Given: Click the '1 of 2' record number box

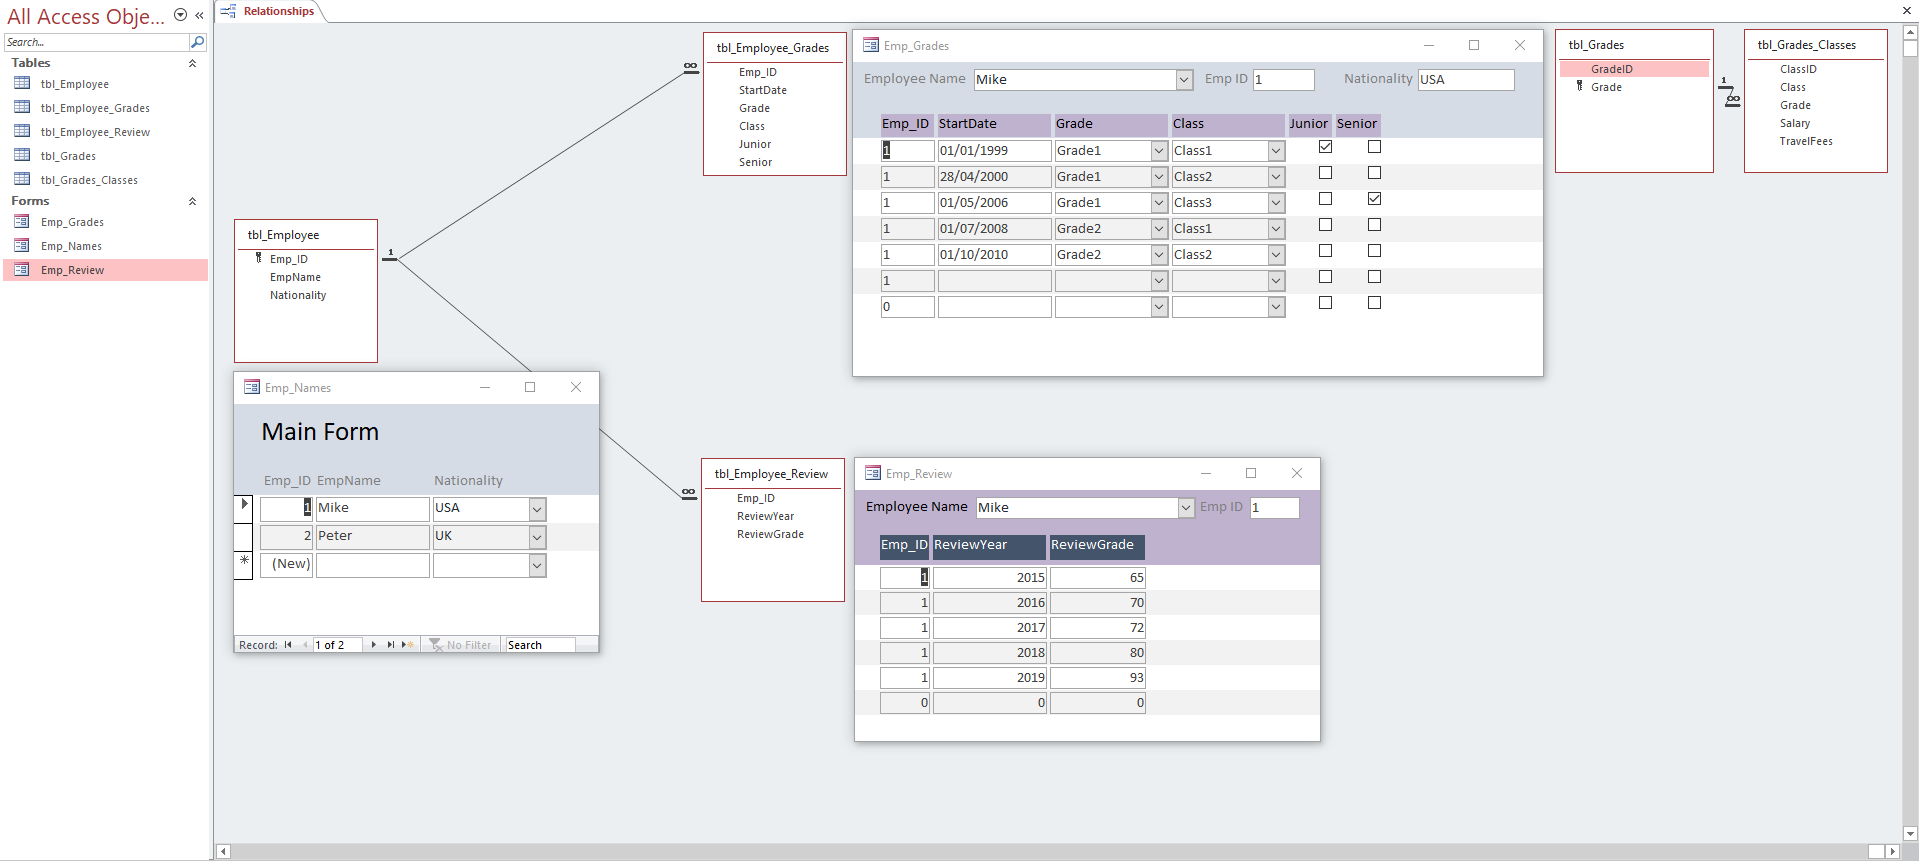Looking at the screenshot, I should [336, 645].
